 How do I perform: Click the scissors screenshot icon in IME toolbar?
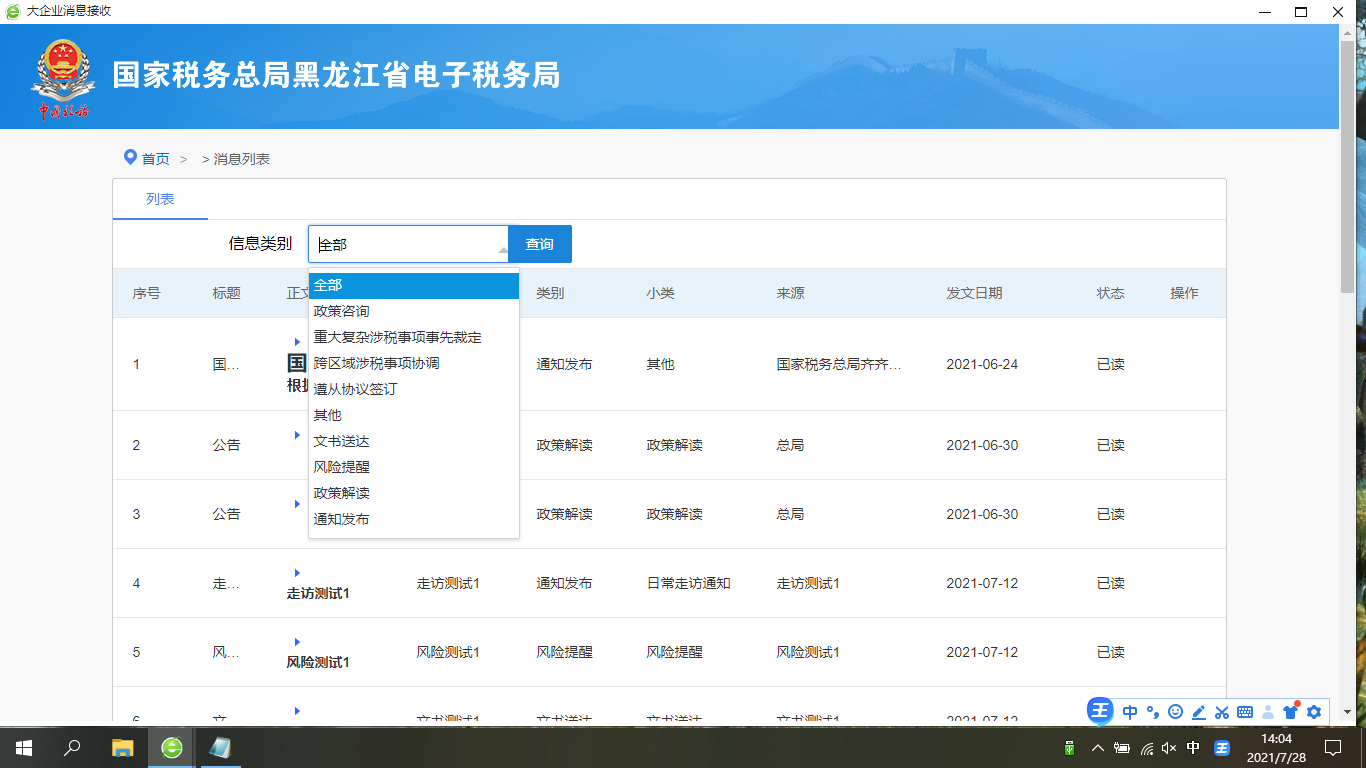(1221, 712)
